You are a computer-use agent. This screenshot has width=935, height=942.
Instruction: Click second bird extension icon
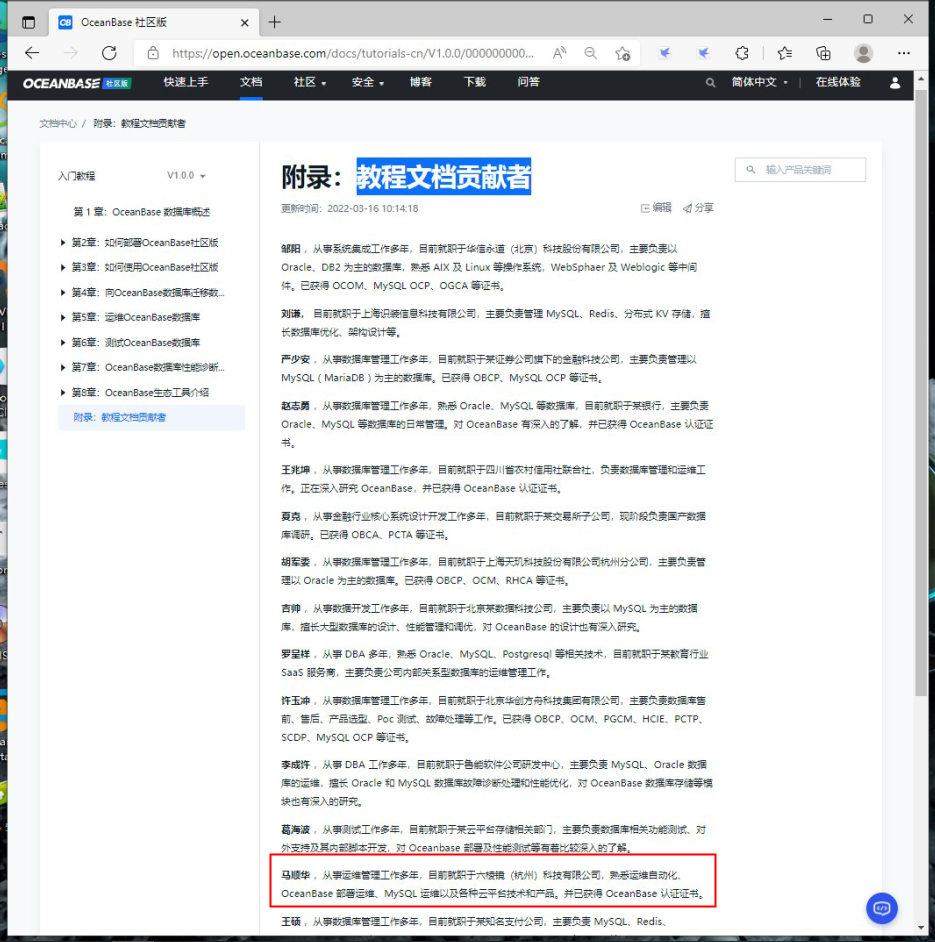point(703,53)
